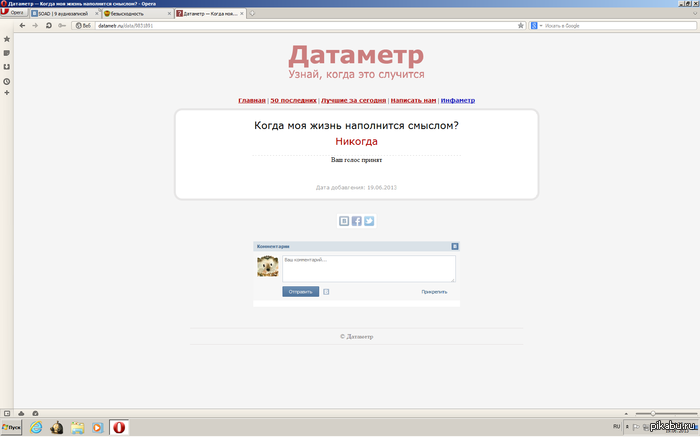Image resolution: width=700 pixels, height=437 pixels.
Task: Open the 50 последних link
Action: (x=293, y=100)
